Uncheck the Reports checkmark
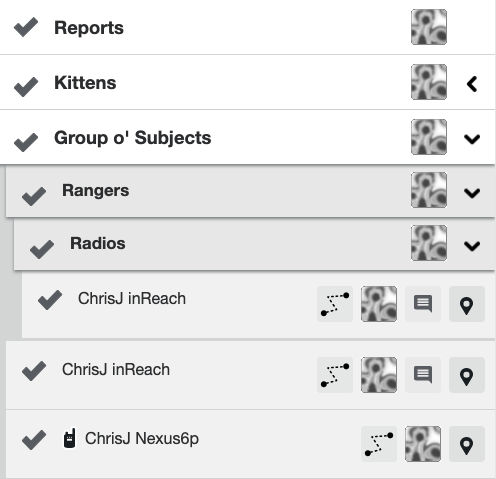Viewport: 496px width, 479px height. 26,27
